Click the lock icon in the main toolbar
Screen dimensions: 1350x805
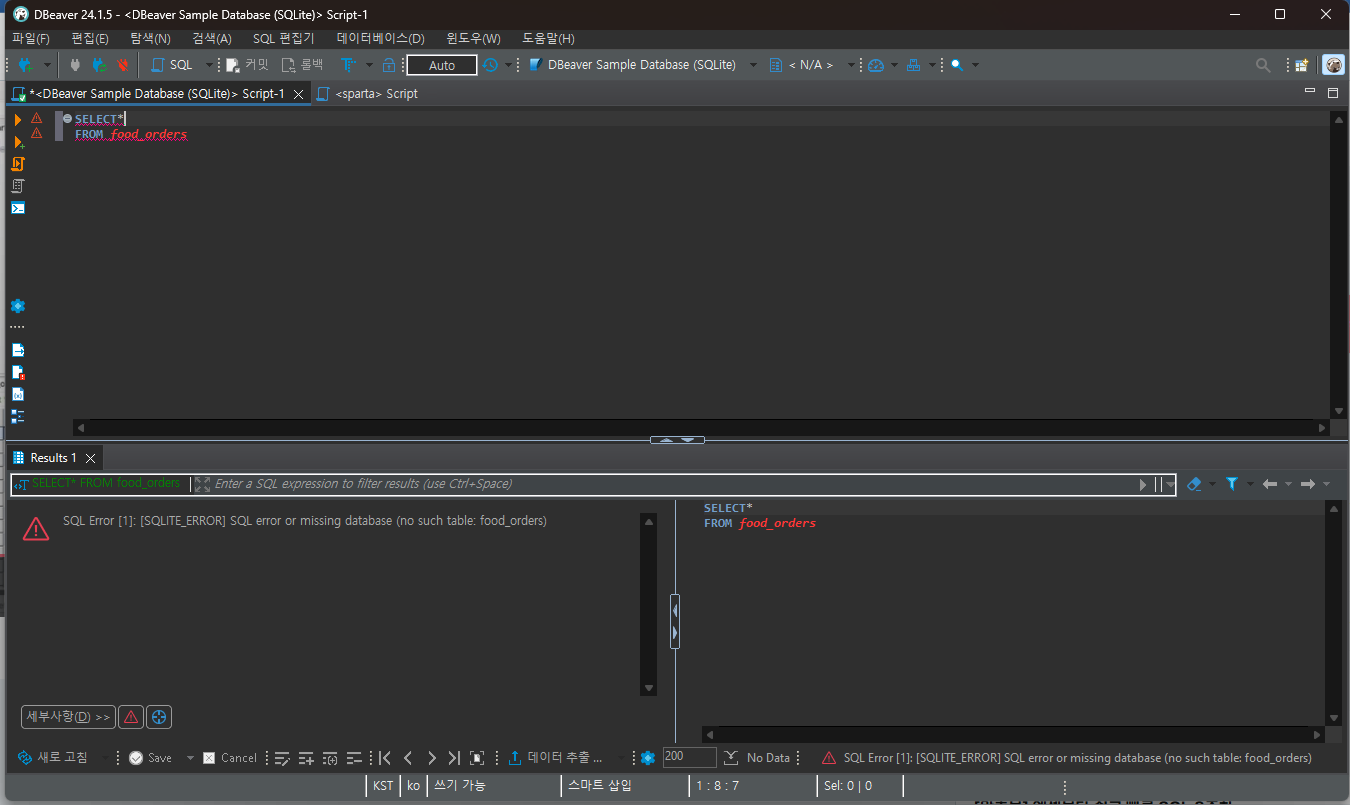click(x=390, y=65)
